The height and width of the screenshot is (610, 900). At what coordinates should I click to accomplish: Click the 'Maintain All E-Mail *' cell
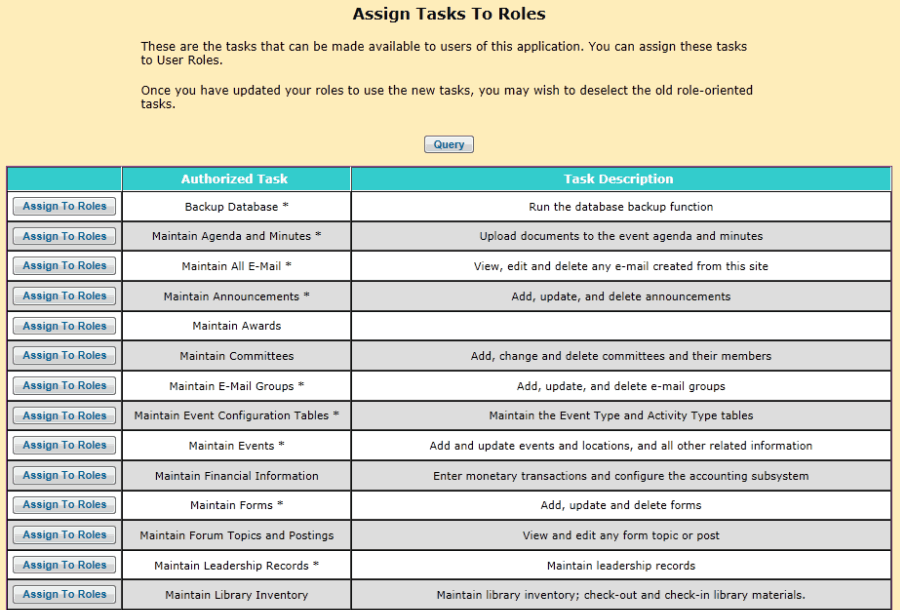[236, 266]
